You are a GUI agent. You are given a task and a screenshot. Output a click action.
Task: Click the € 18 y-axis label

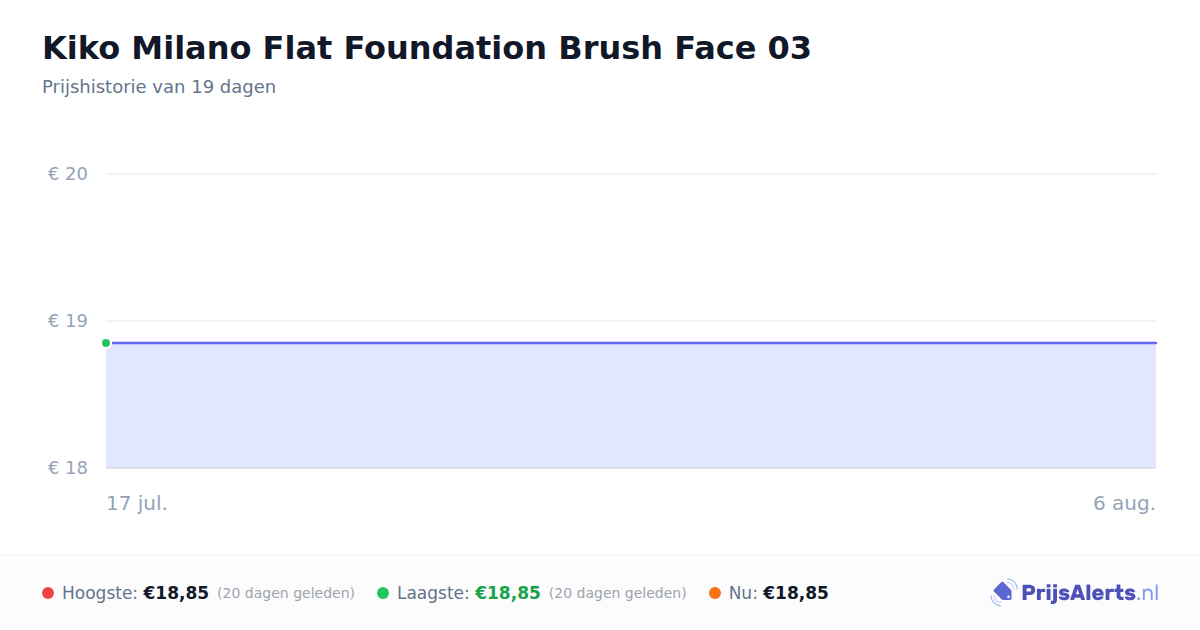[x=68, y=468]
